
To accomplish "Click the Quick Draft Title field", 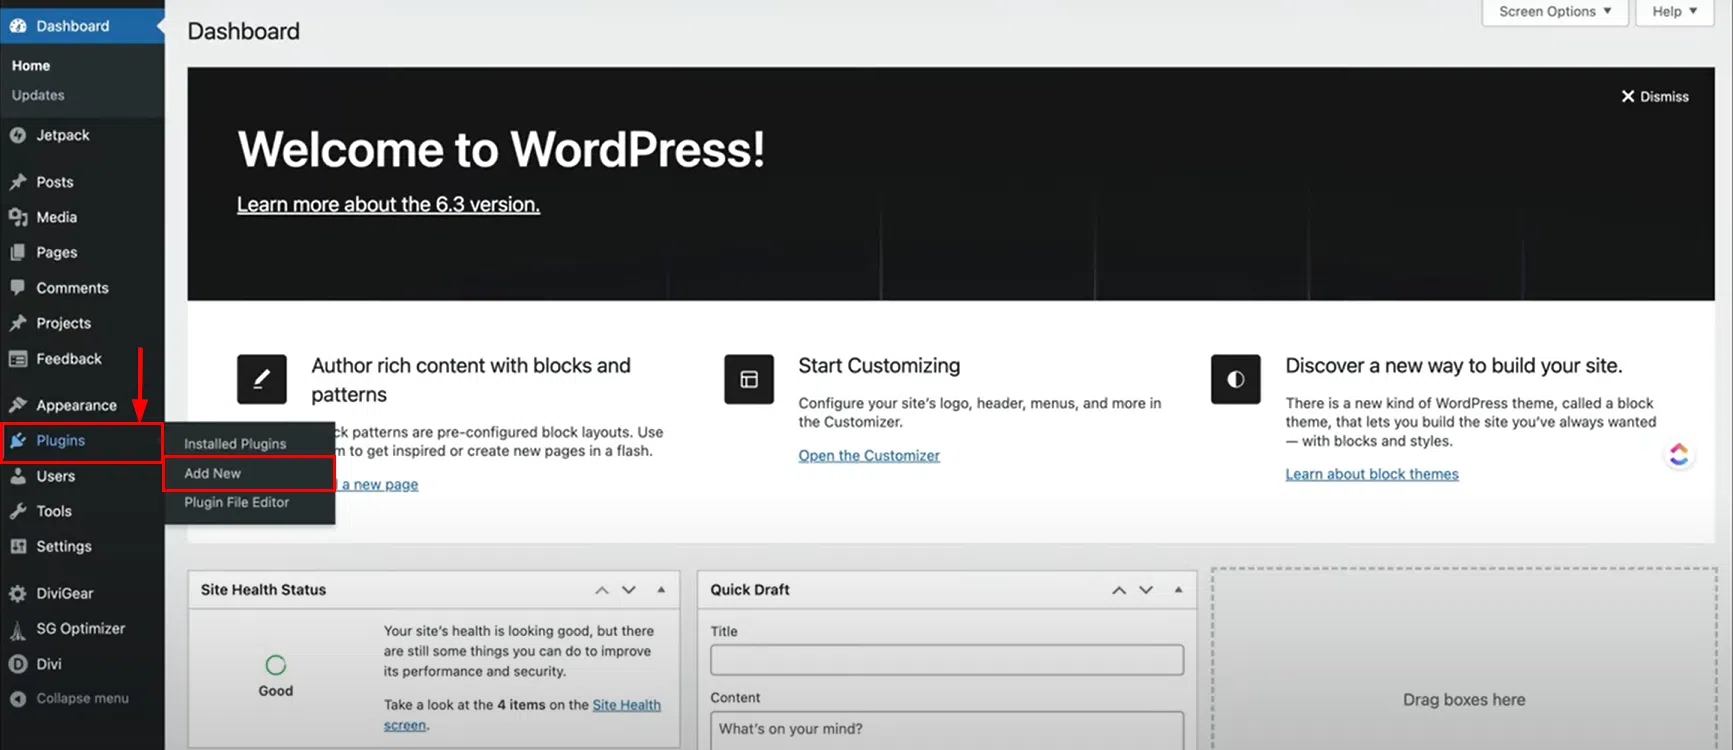I will coord(947,660).
